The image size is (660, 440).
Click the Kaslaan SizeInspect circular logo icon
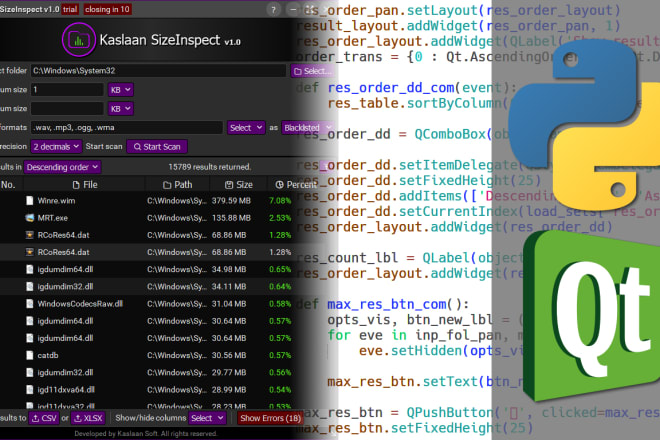click(79, 40)
